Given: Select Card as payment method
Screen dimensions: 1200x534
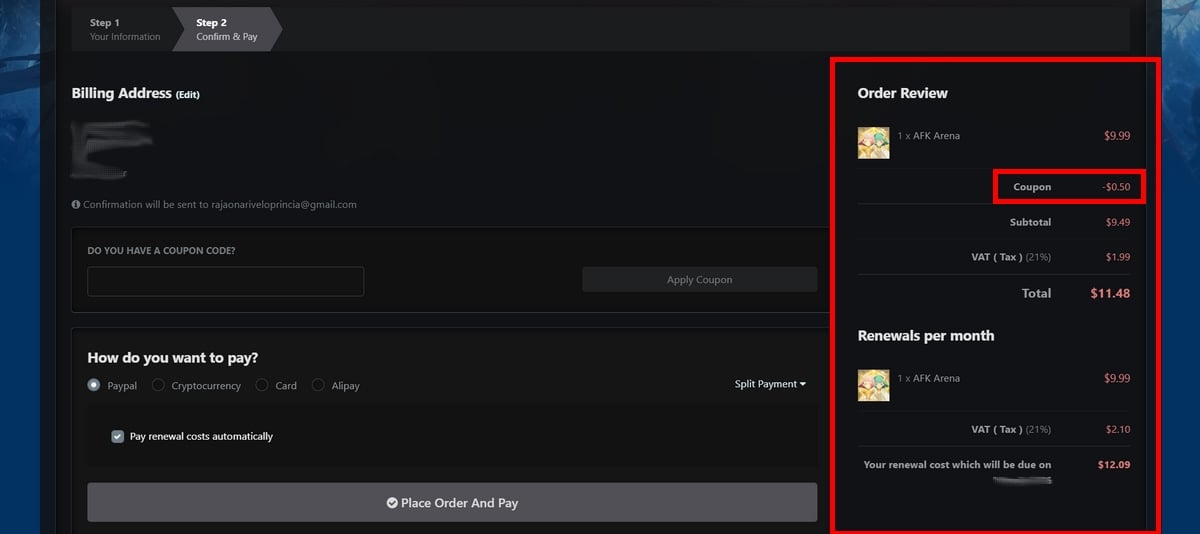Looking at the screenshot, I should point(262,385).
